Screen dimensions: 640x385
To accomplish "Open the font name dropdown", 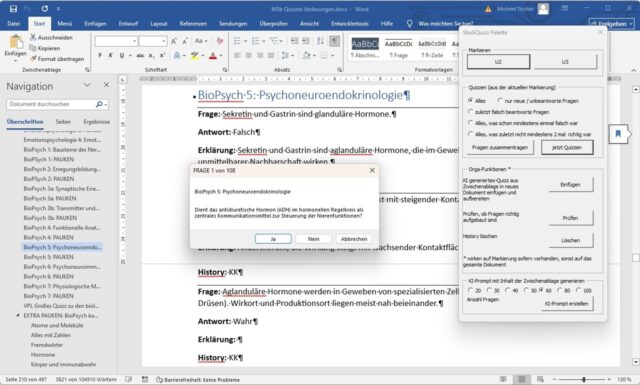I will pyautogui.click(x=134, y=41).
